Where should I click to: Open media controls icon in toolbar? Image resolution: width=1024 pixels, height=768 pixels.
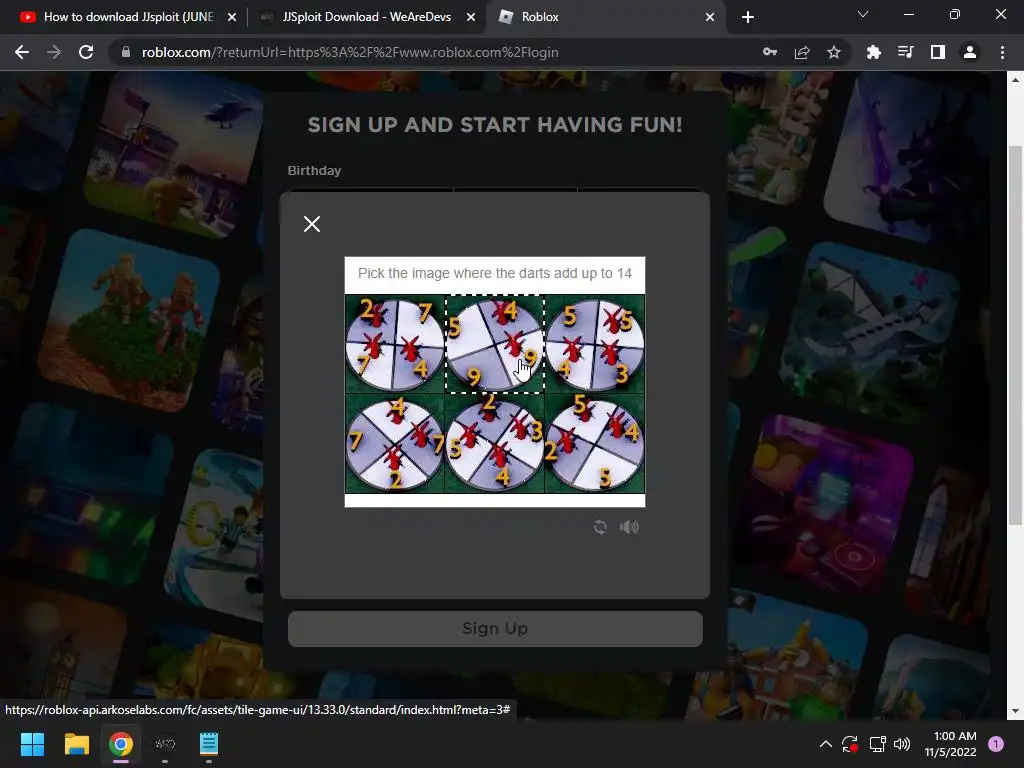click(906, 52)
